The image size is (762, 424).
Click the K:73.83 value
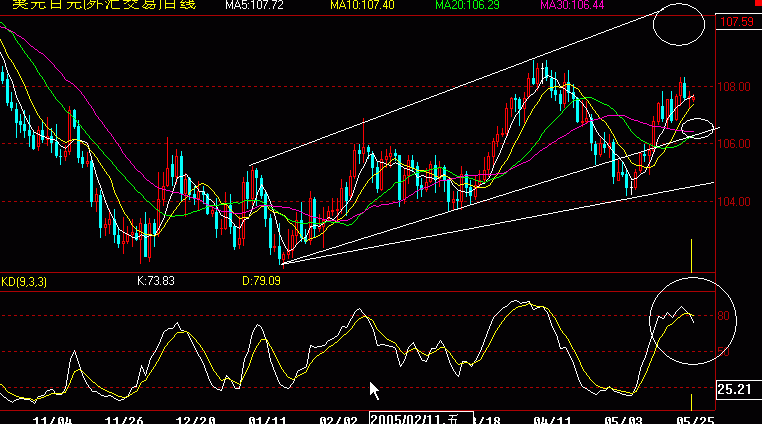coord(156,281)
